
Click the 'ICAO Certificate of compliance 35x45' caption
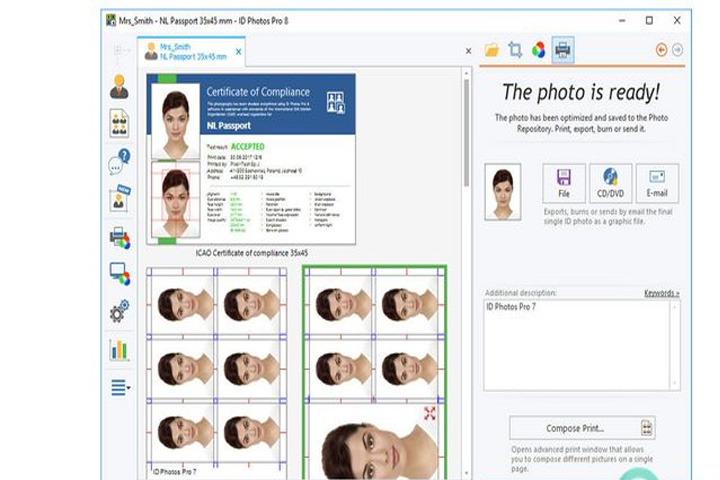pyautogui.click(x=252, y=253)
